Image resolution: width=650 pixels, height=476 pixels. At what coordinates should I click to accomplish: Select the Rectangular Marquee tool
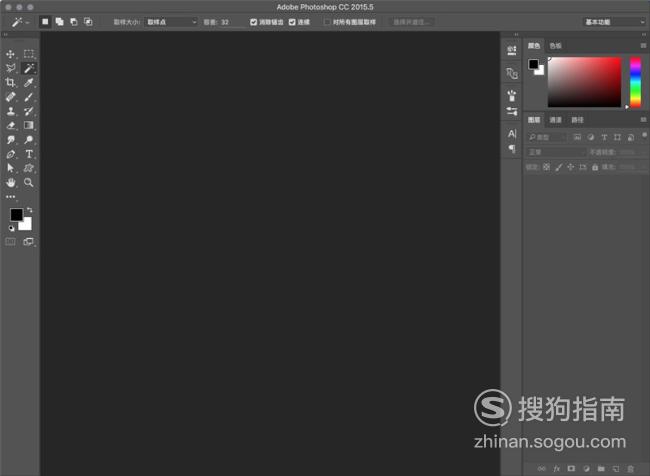pos(29,54)
